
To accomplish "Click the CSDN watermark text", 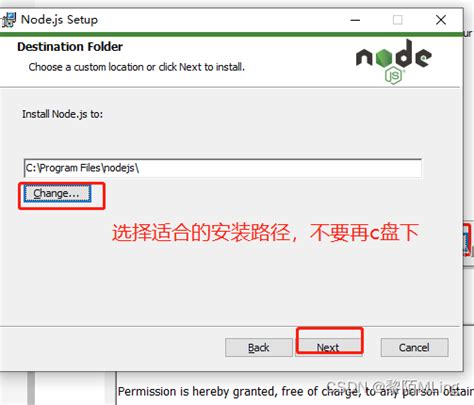I will pyautogui.click(x=393, y=386).
